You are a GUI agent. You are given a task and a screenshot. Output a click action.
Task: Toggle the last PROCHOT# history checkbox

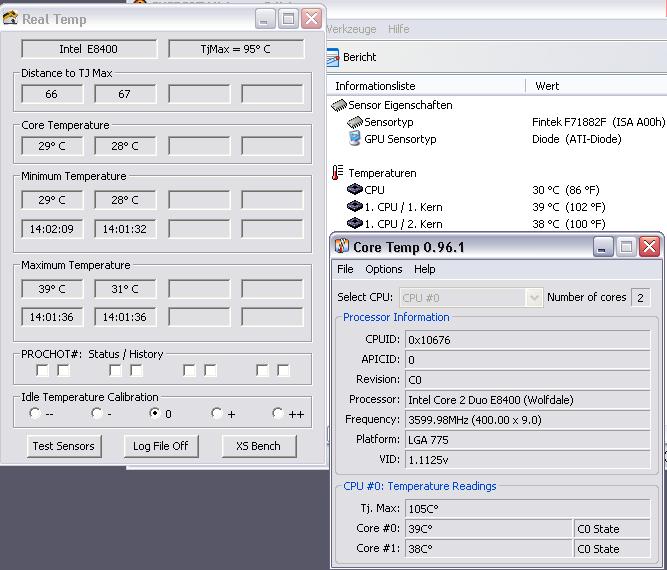[283, 370]
